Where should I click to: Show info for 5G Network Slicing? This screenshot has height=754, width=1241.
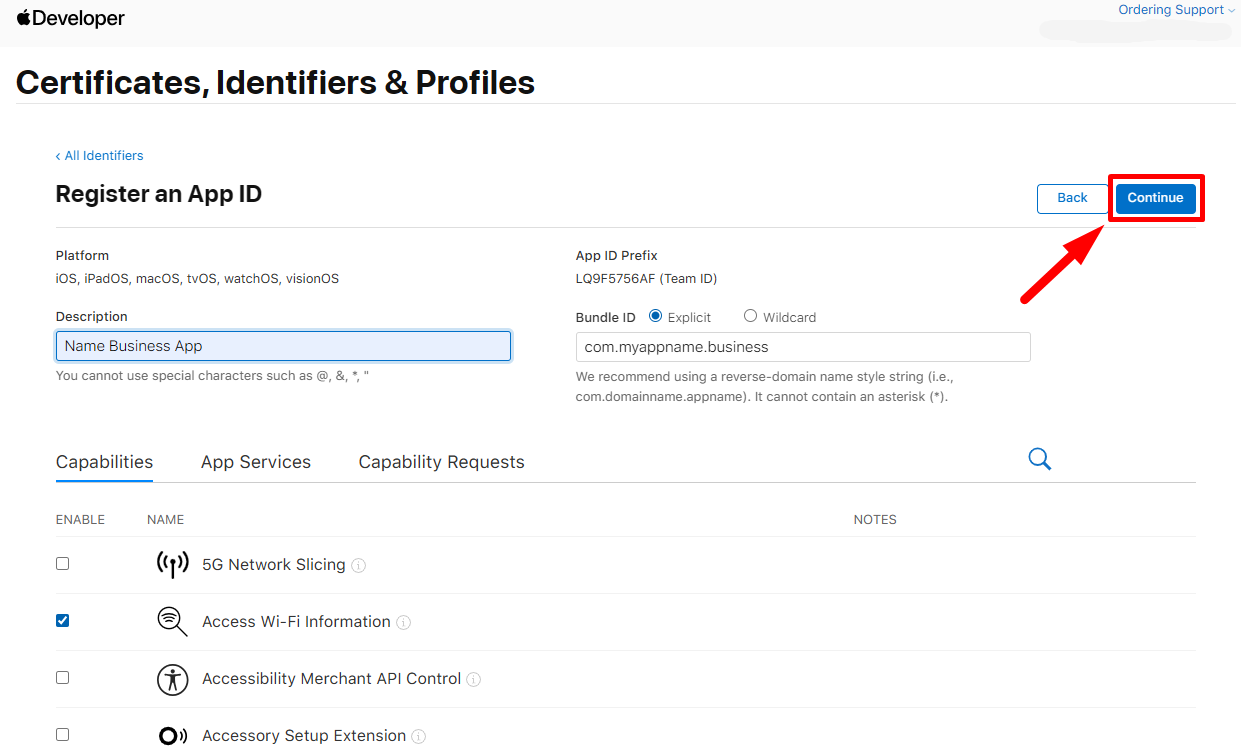click(x=359, y=565)
